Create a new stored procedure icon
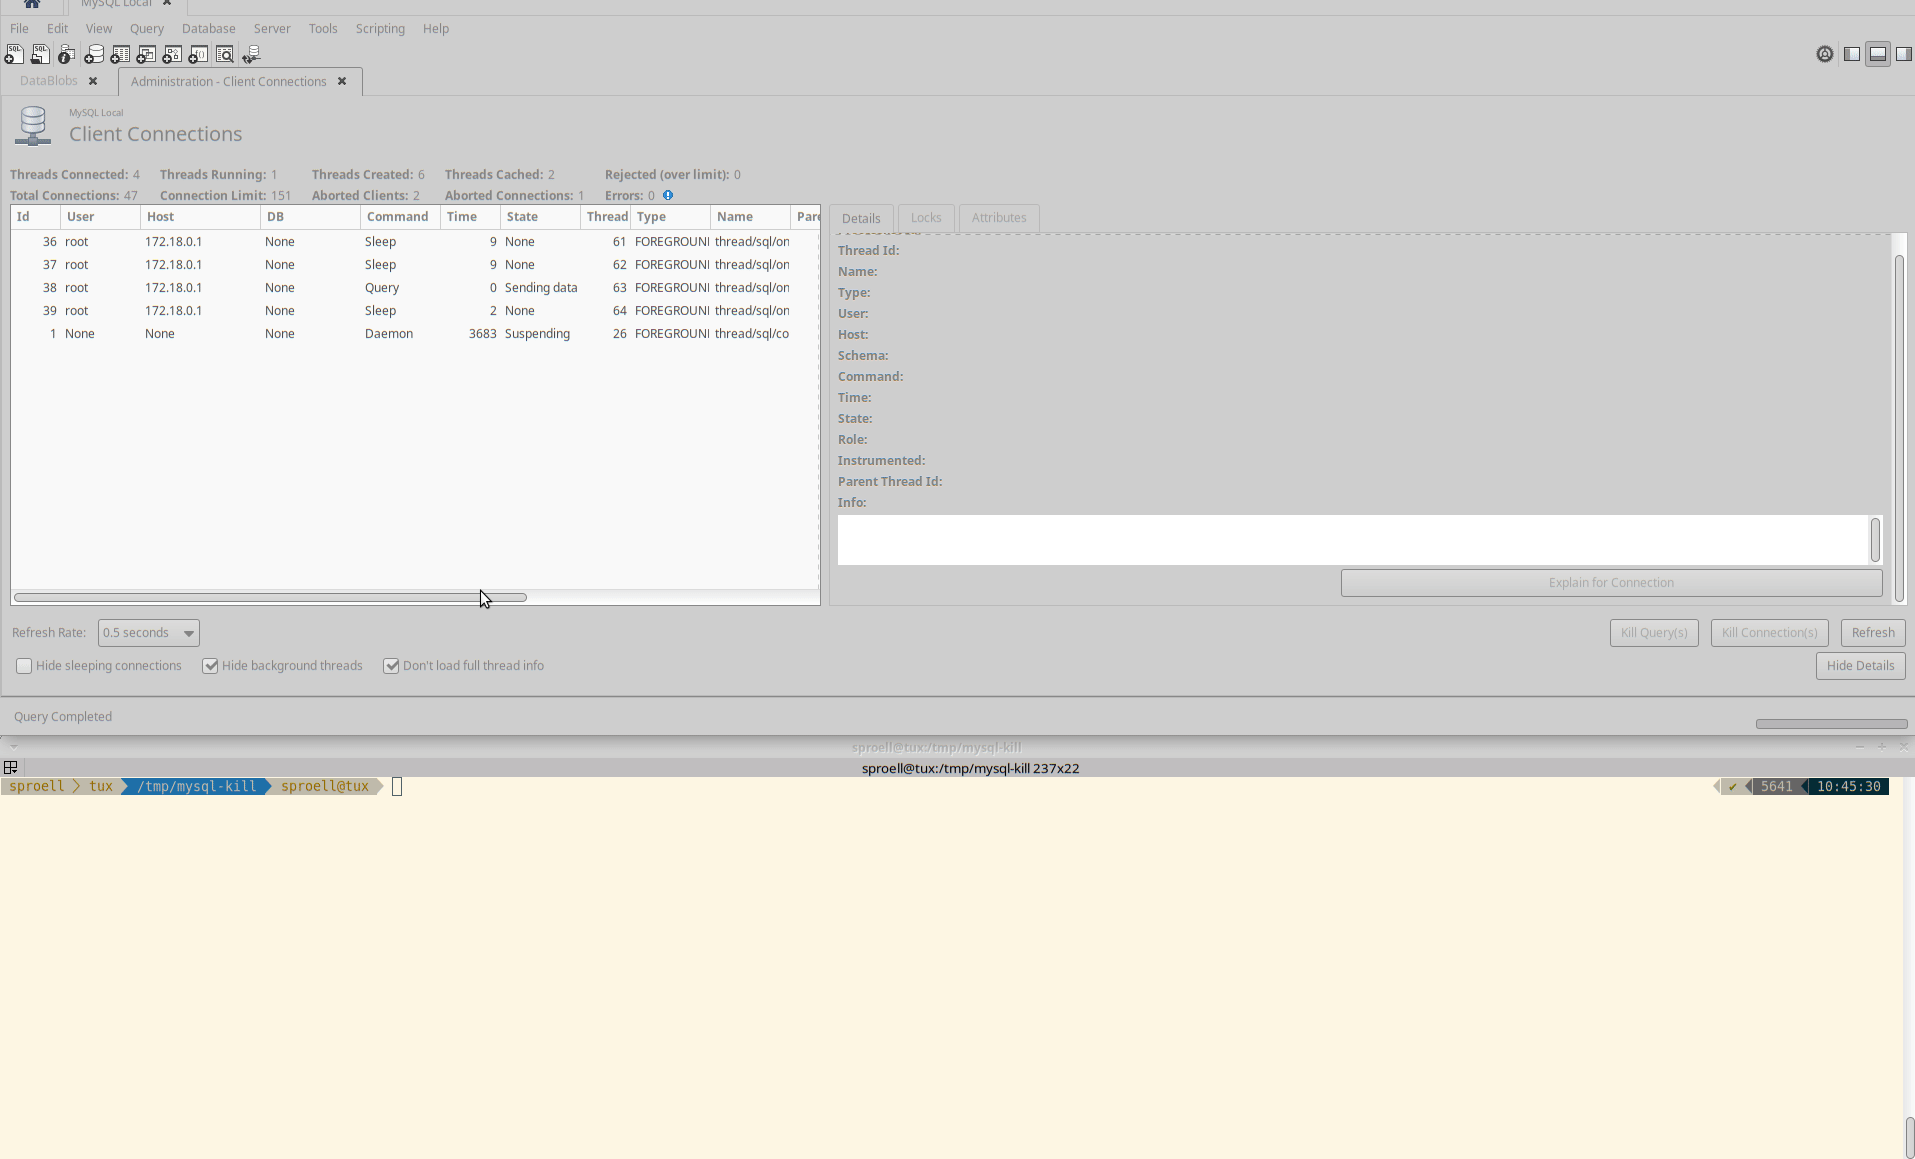 point(172,54)
